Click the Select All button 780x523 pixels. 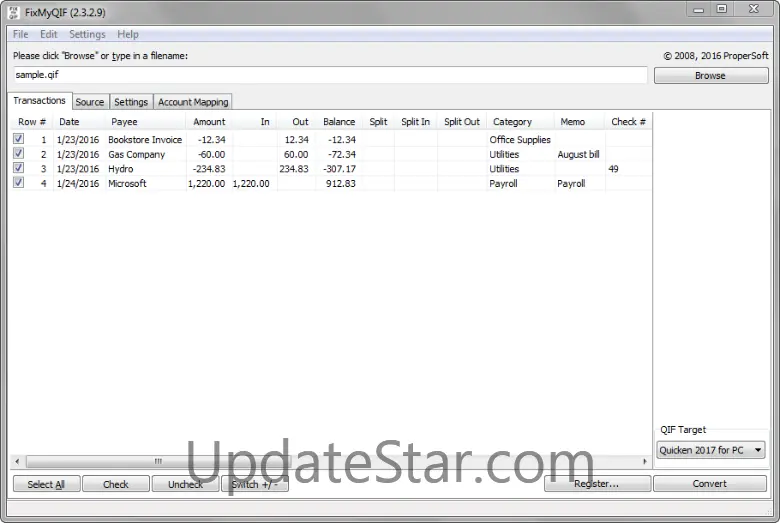(46, 484)
